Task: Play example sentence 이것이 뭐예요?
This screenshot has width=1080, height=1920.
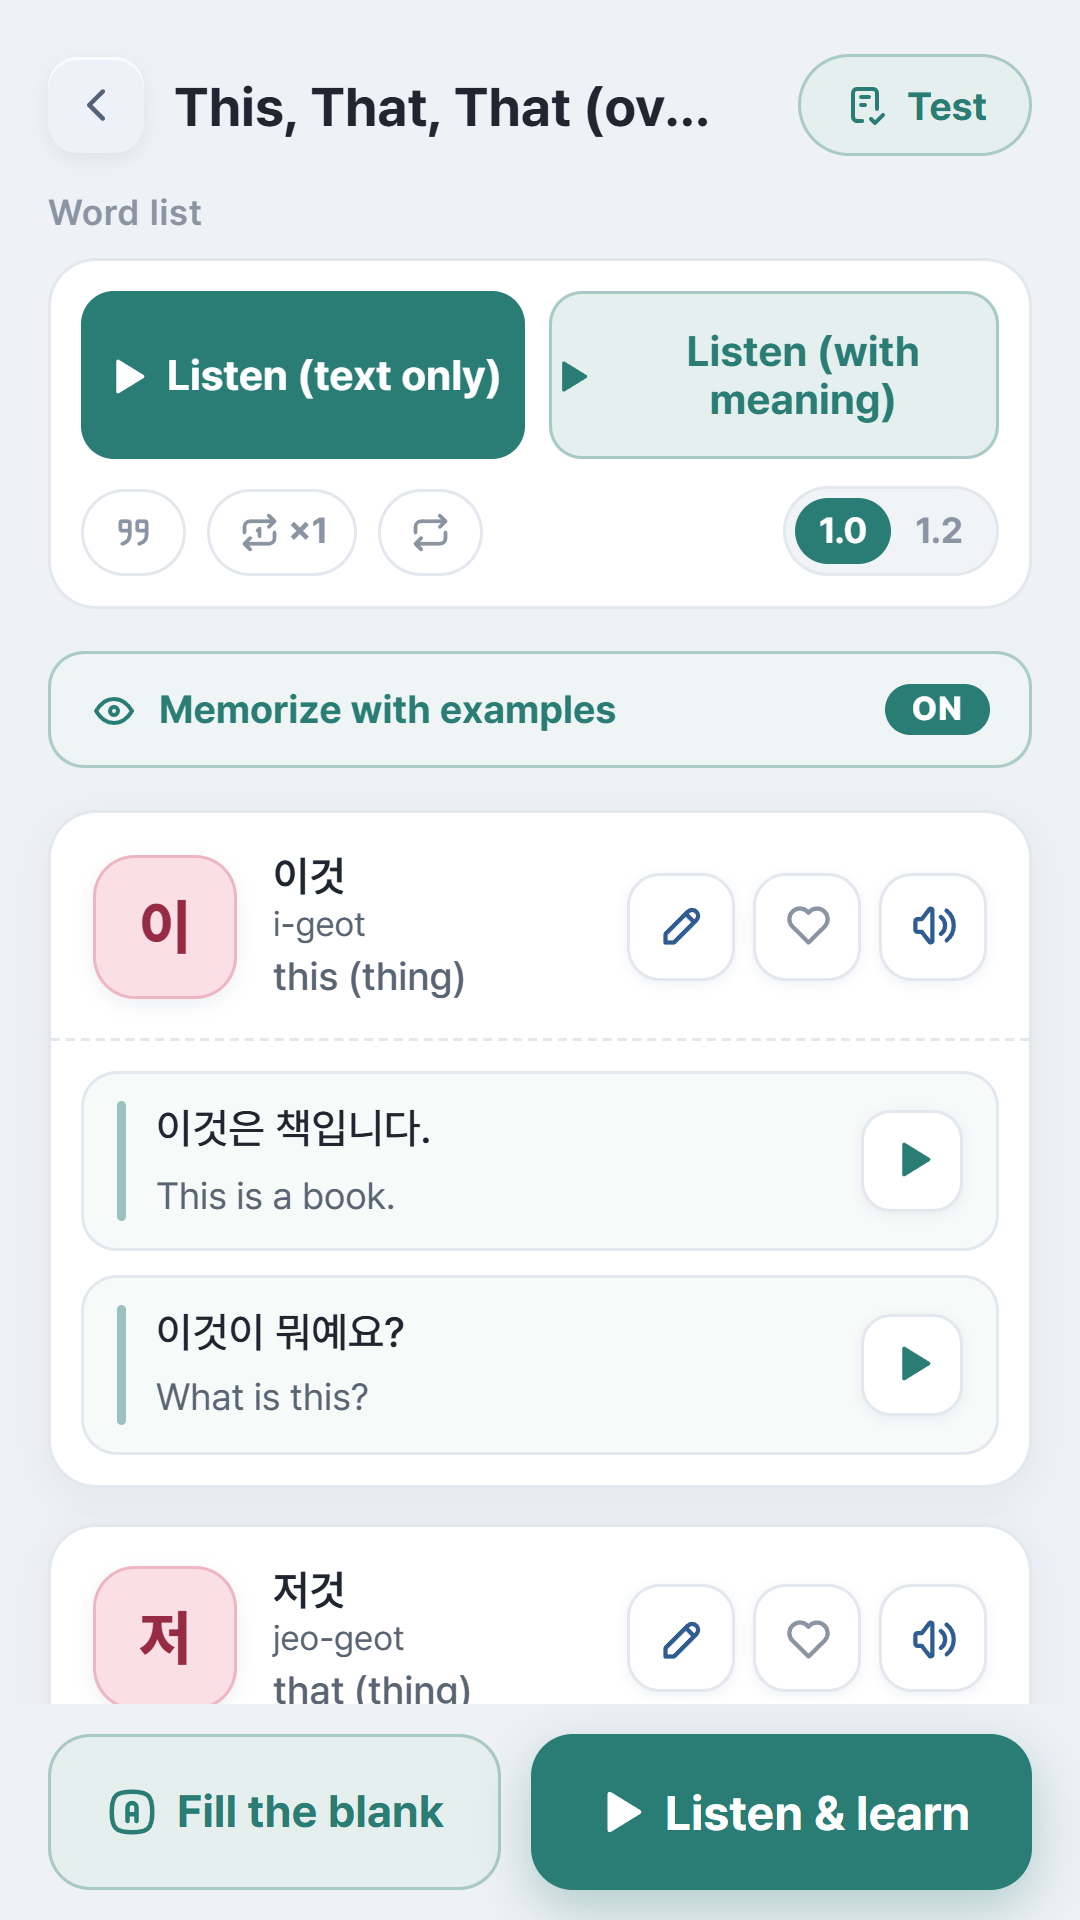Action: point(912,1364)
